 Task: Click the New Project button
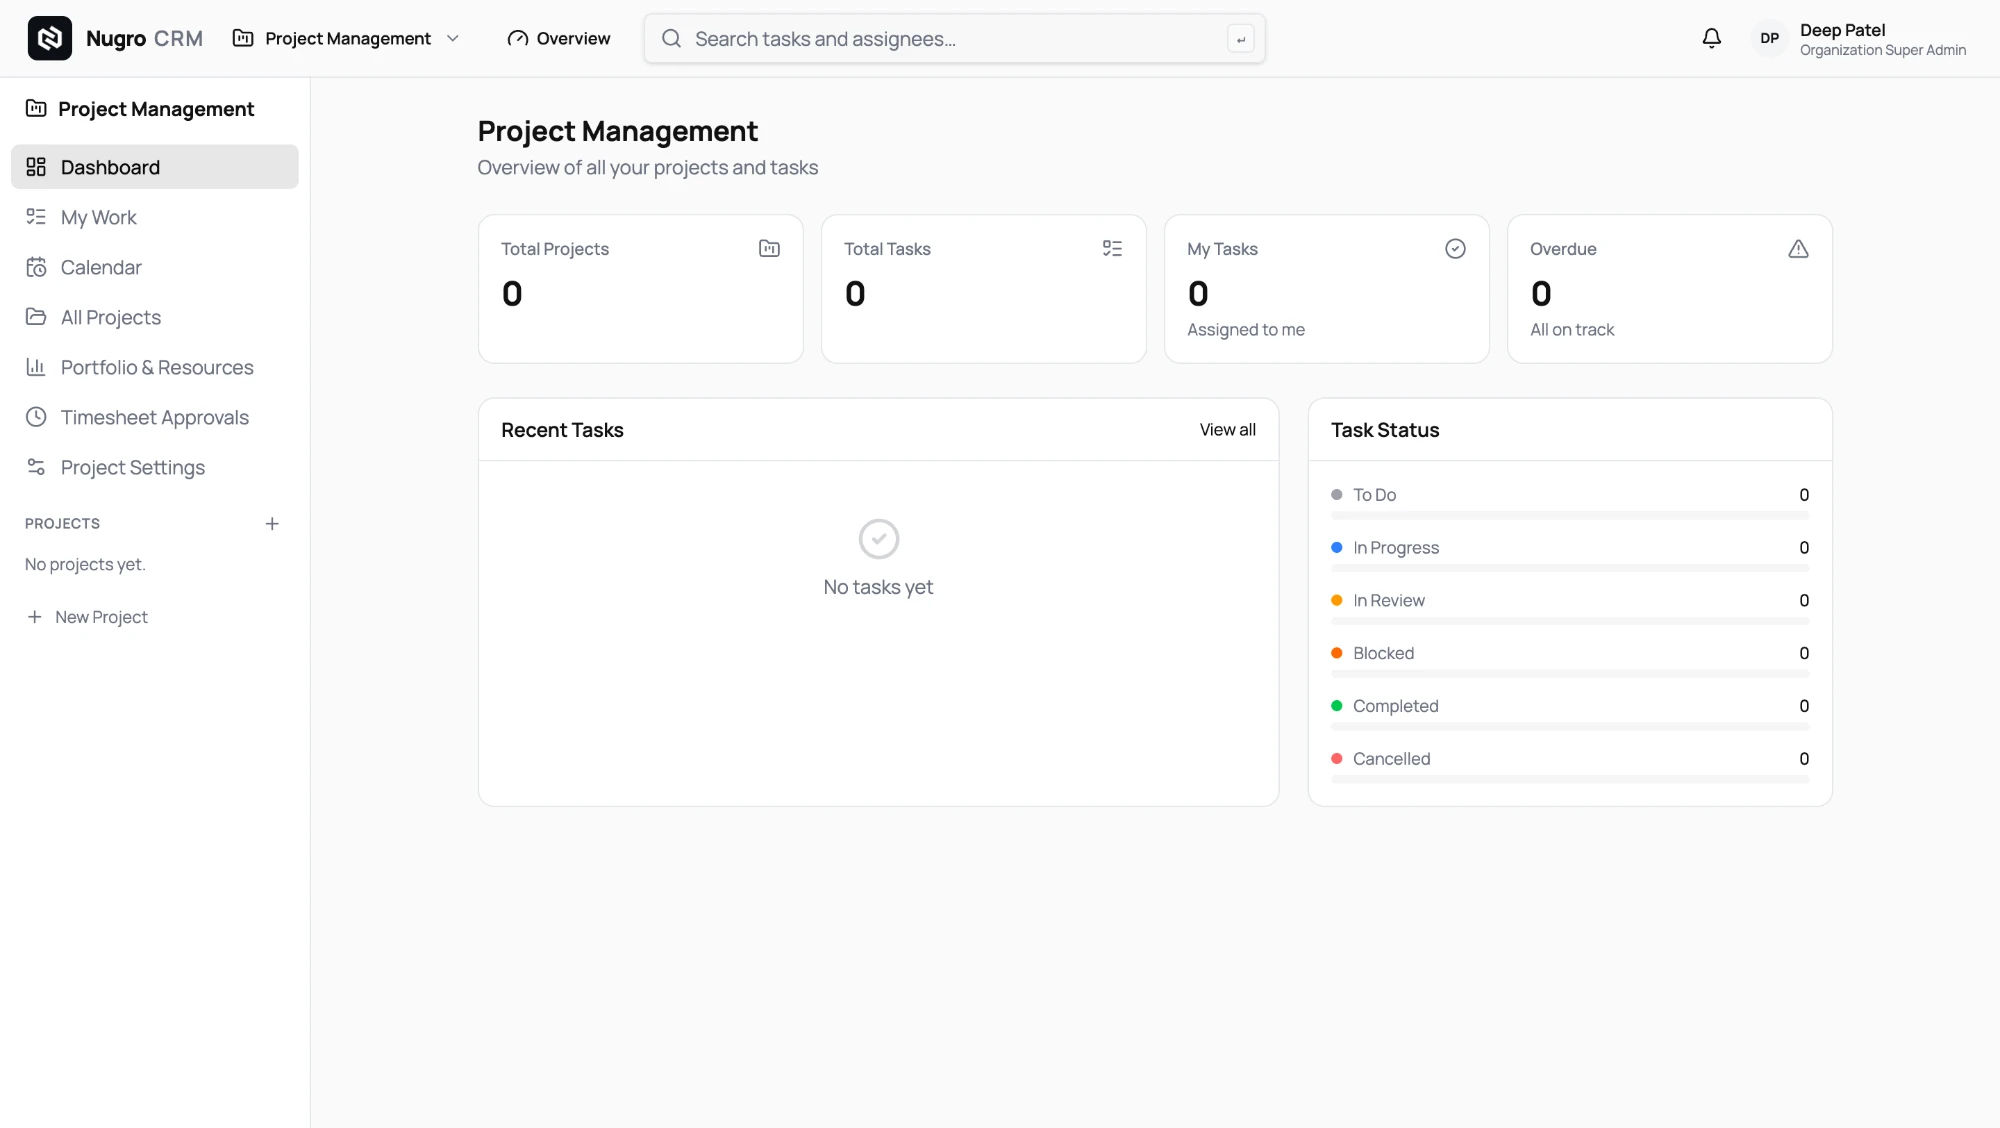point(88,617)
